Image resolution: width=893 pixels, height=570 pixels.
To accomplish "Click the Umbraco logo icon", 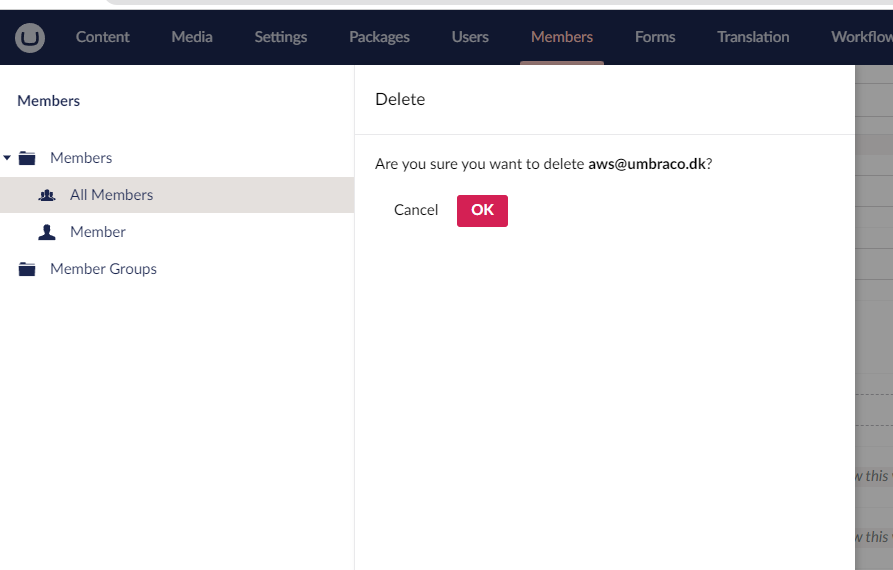I will point(30,38).
